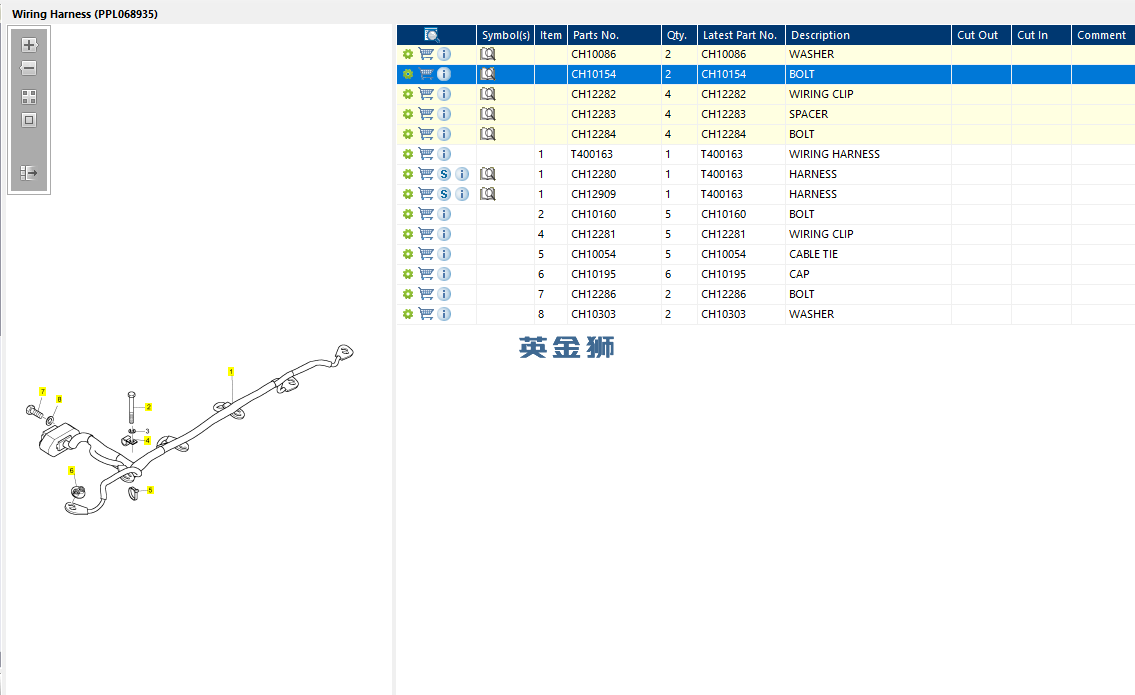The height and width of the screenshot is (695, 1135).
Task: Add CH10195 cap to cart
Action: (426, 274)
